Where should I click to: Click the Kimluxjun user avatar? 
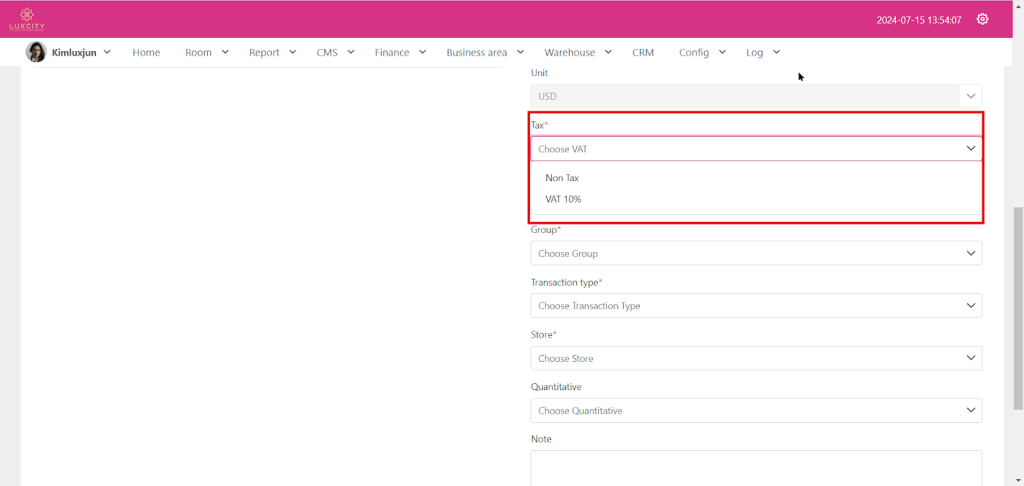(36, 52)
